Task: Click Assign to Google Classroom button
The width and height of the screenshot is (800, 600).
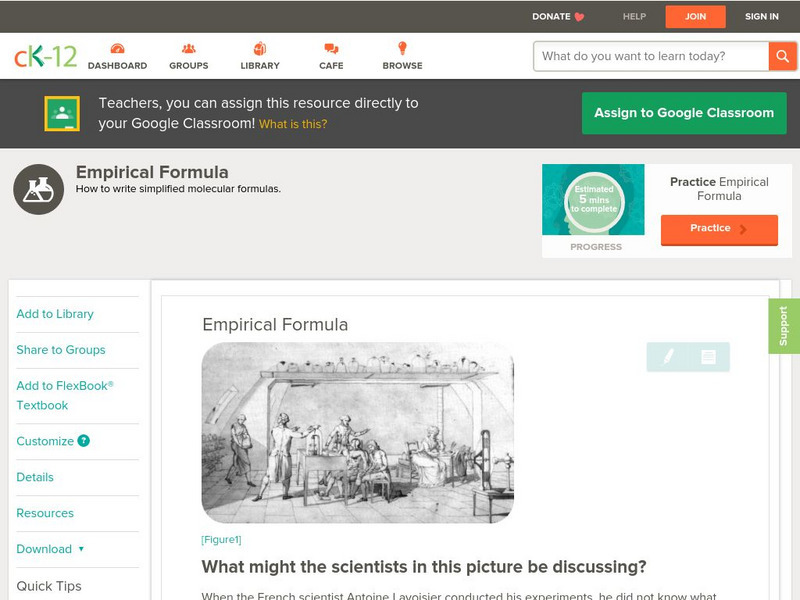Action: (x=684, y=113)
